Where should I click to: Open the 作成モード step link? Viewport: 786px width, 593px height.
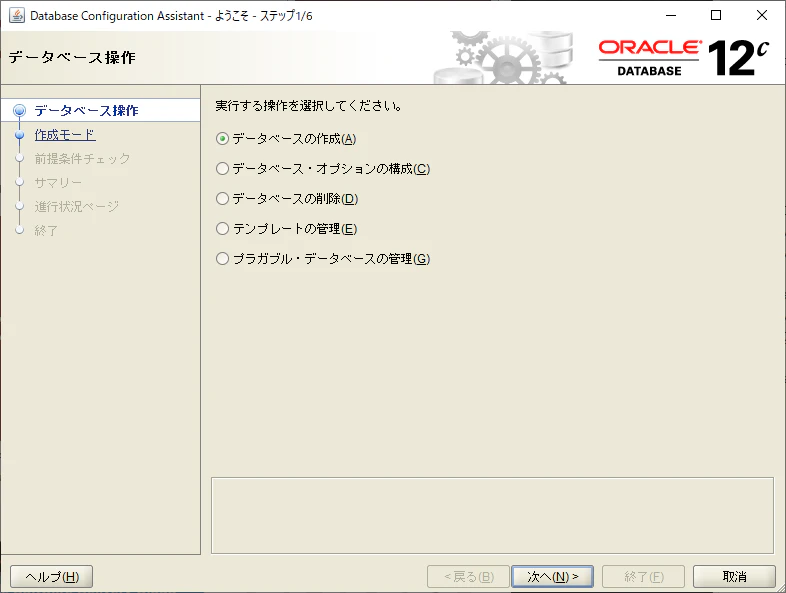tap(65, 135)
